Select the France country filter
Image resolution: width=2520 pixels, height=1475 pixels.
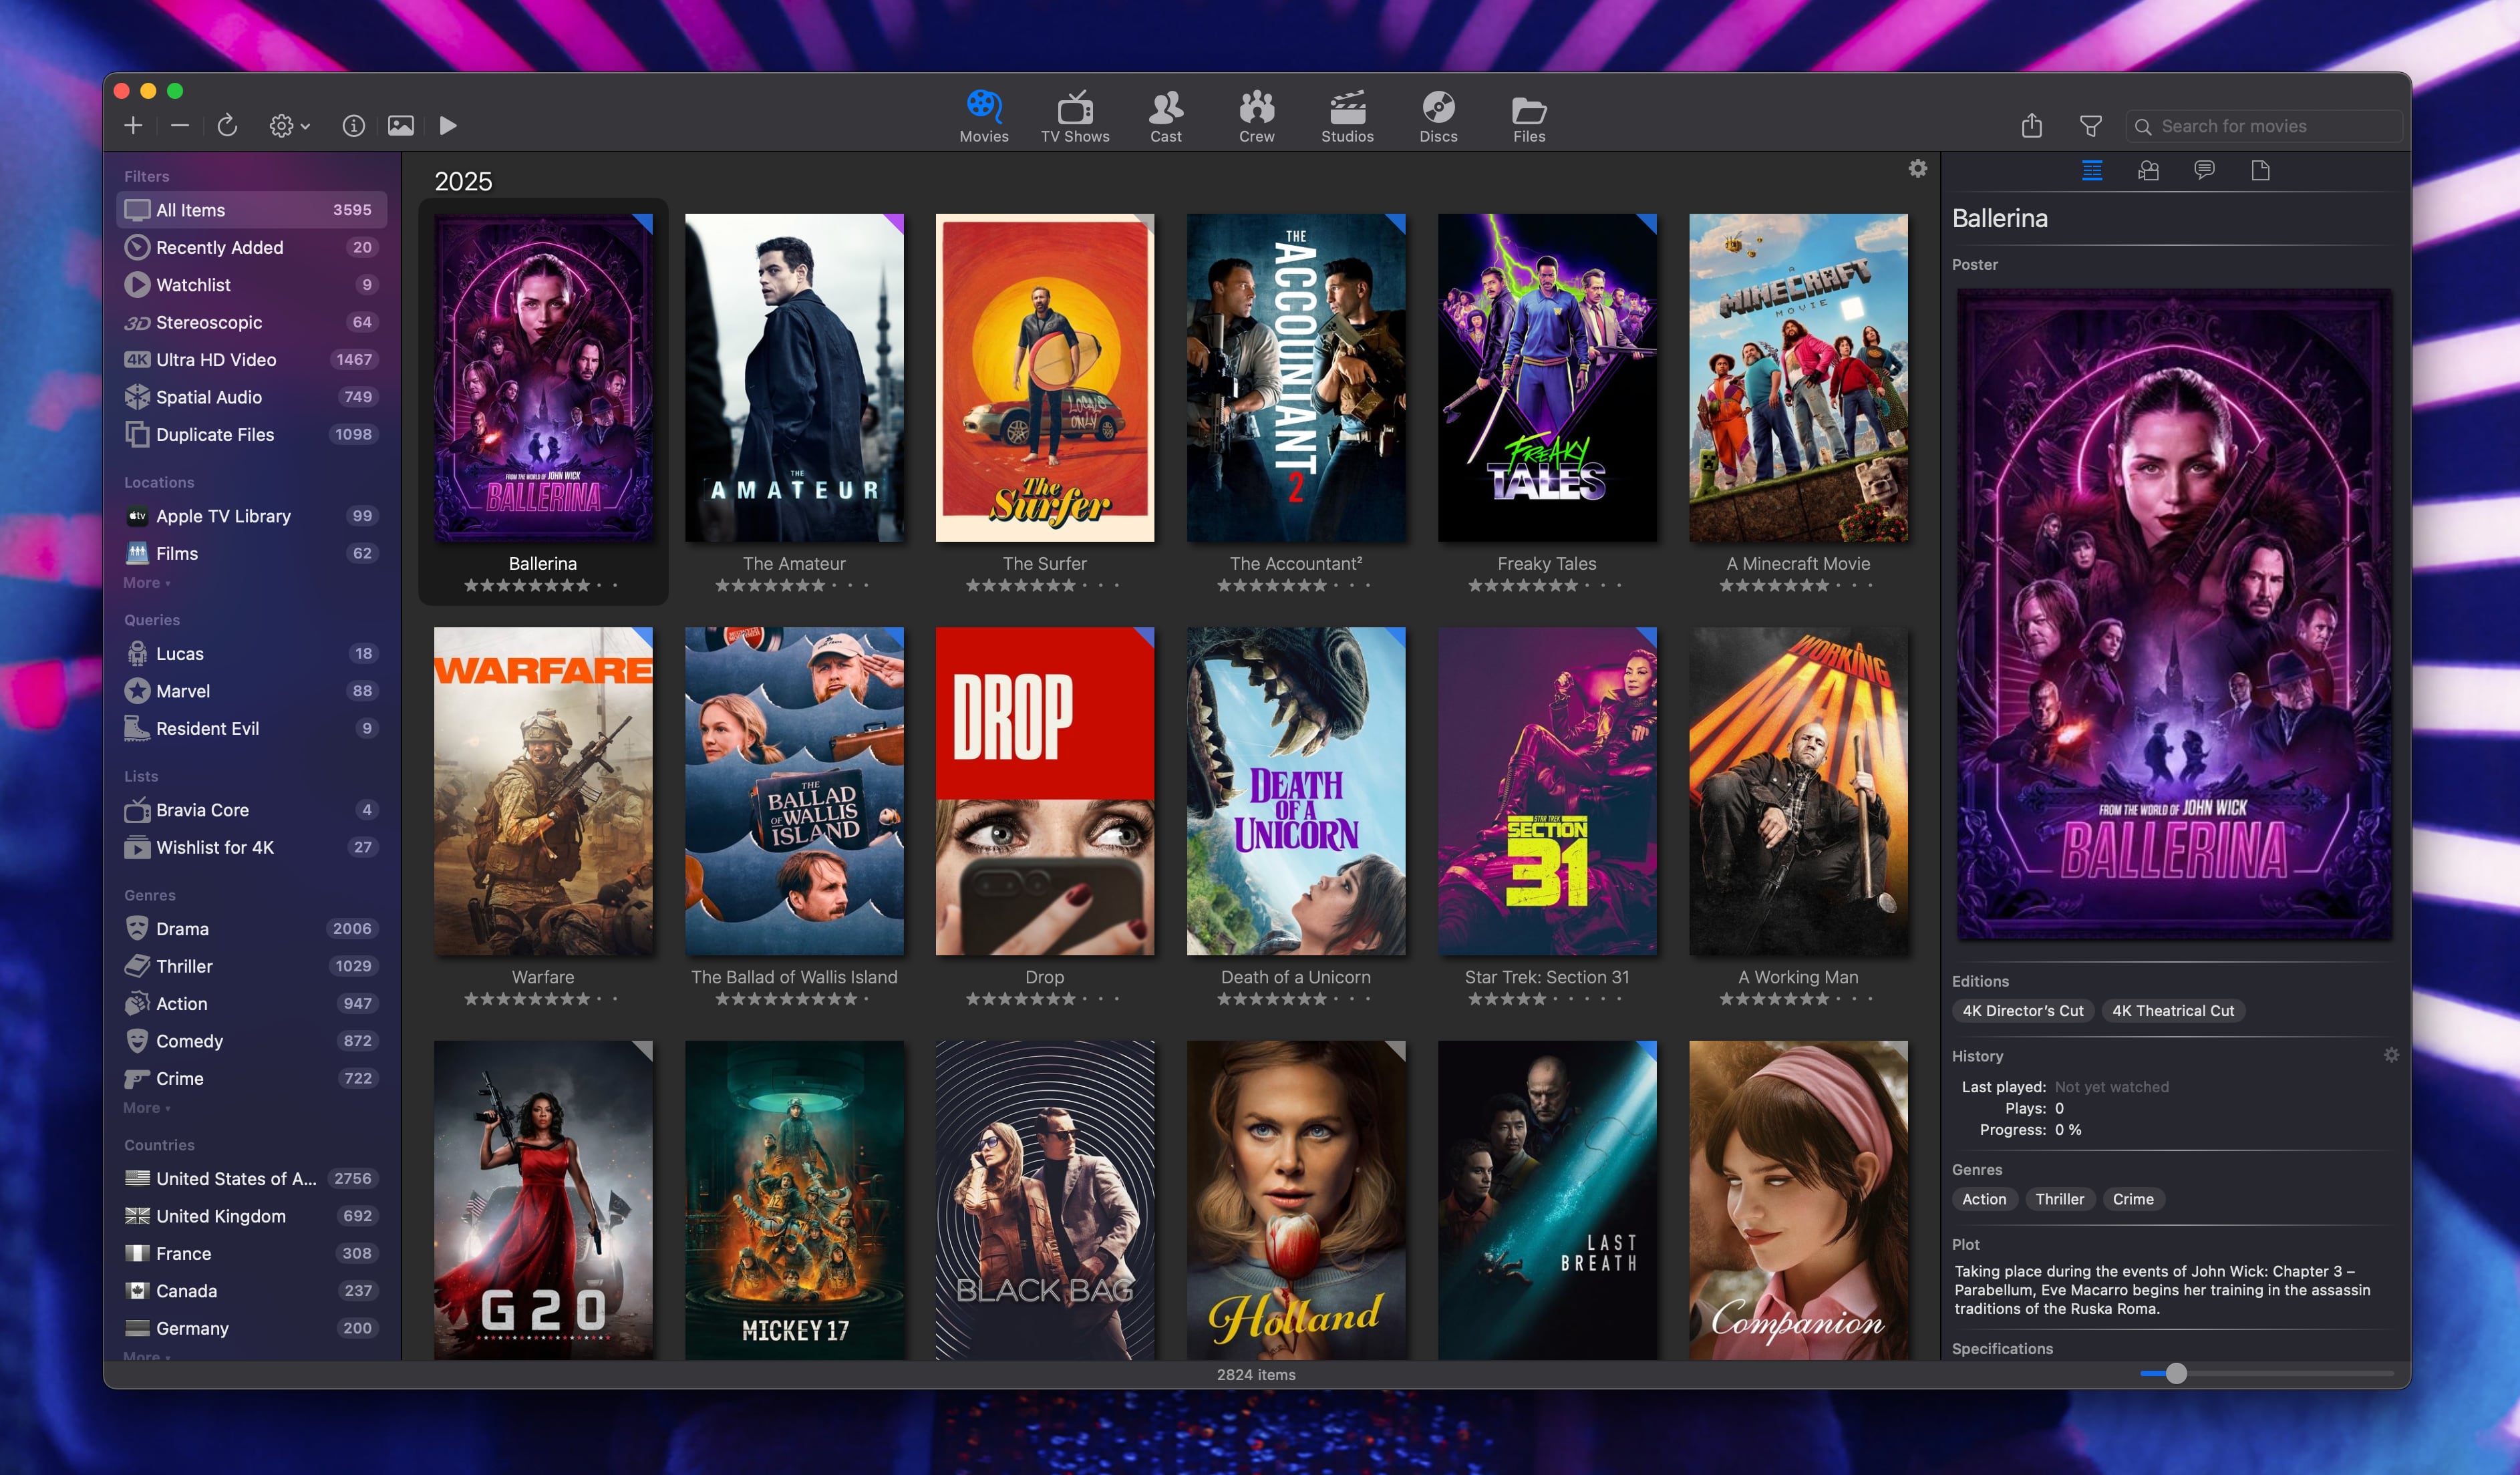[251, 1253]
